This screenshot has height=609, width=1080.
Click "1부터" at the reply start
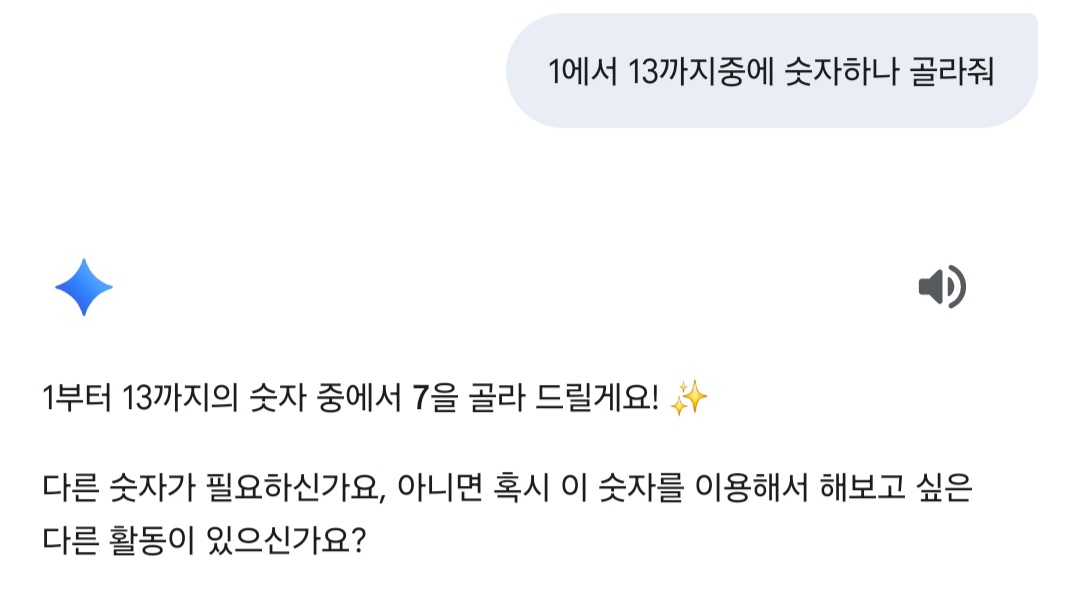75,400
